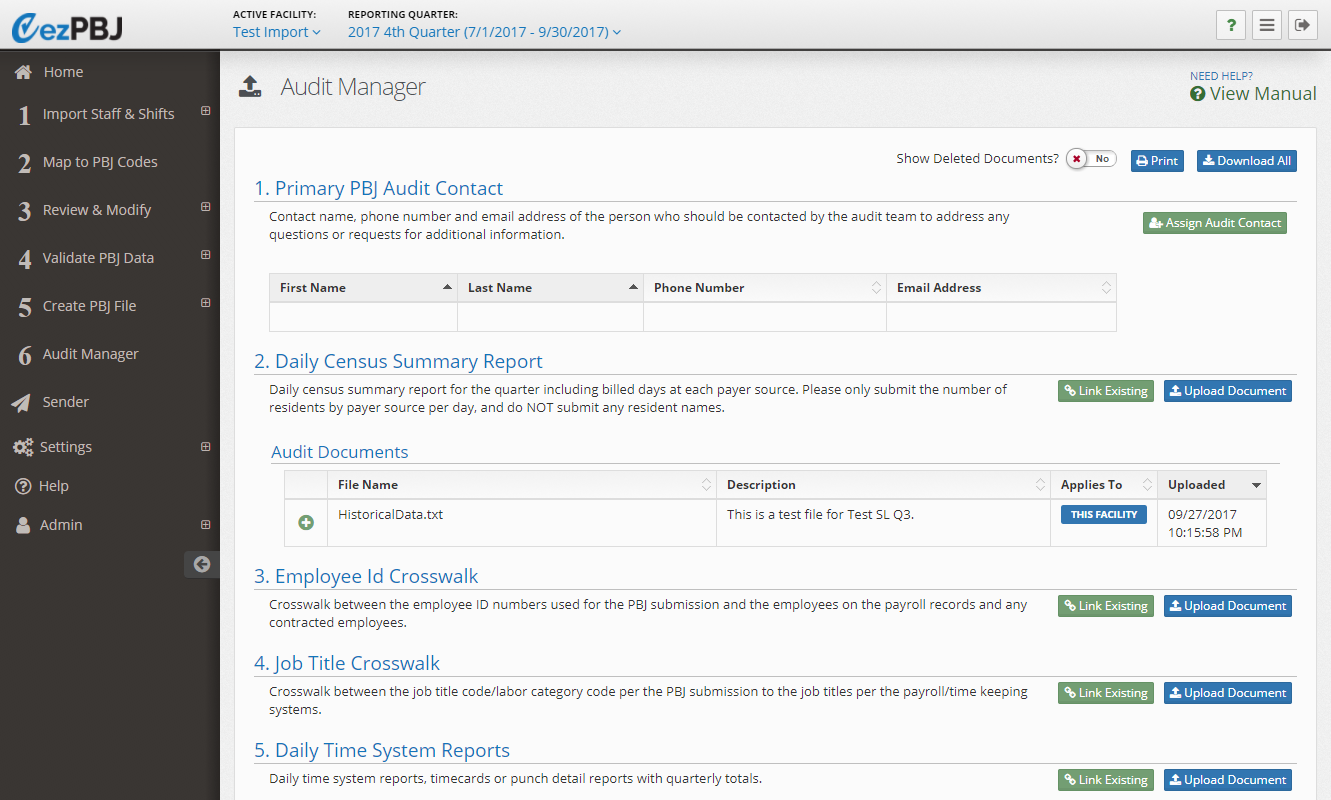Open the help question mark button

click(1231, 25)
